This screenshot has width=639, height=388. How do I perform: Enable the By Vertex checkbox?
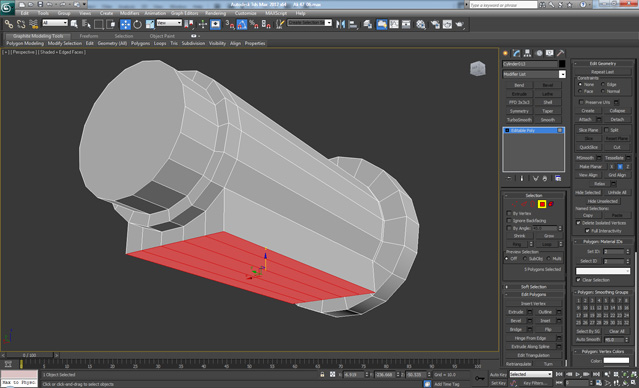click(x=509, y=213)
